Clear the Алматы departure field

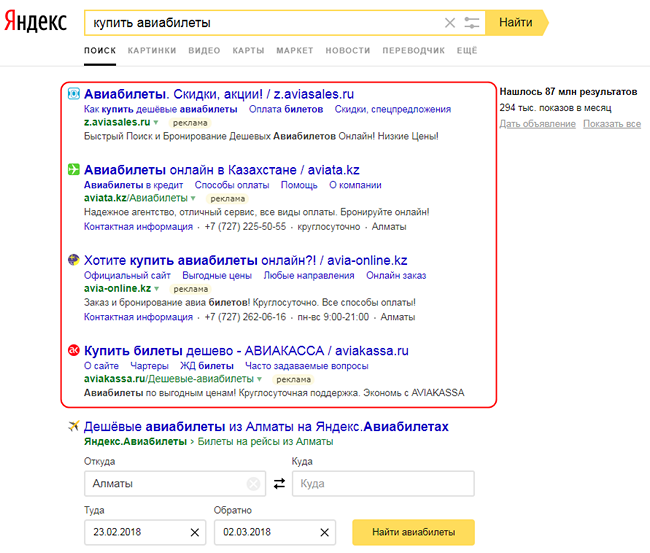[253, 484]
